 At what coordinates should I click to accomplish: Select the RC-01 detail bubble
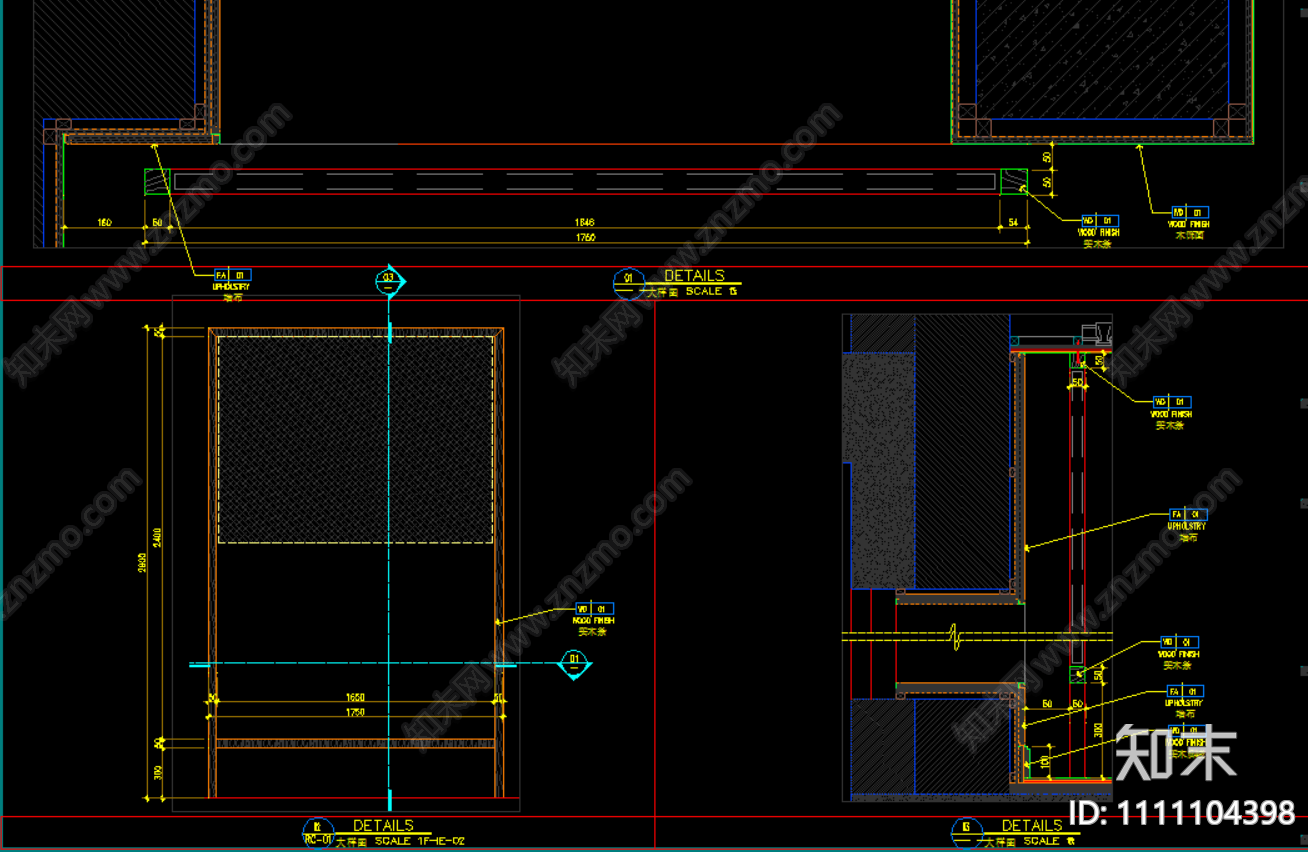click(x=318, y=832)
